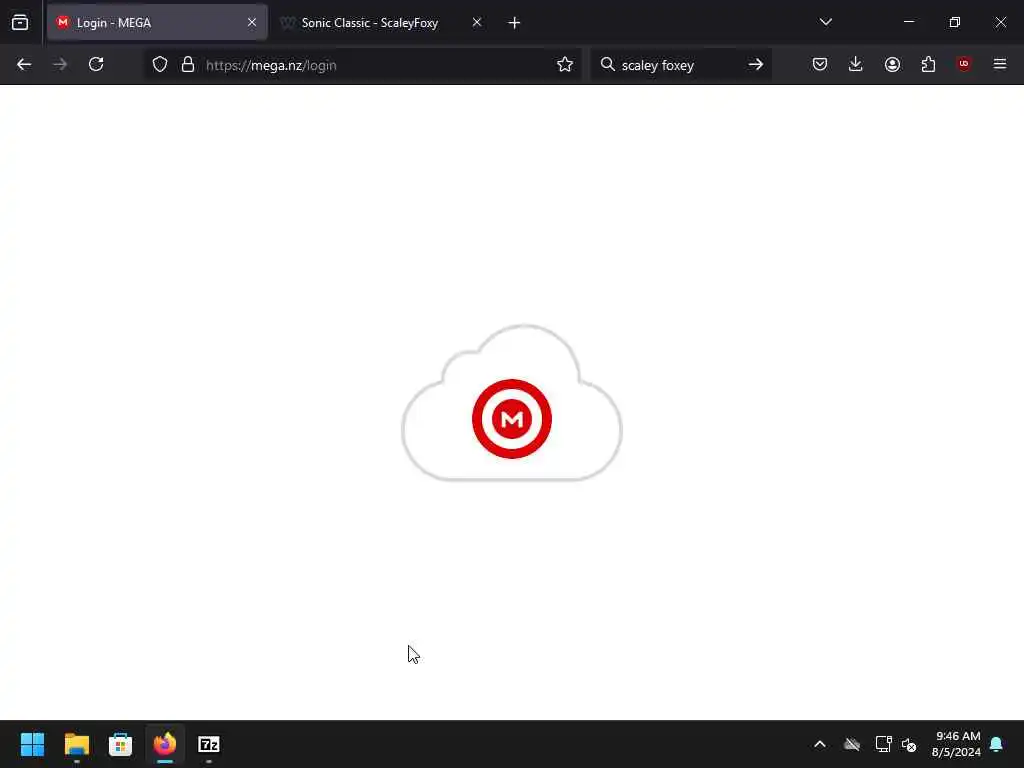Close the Sonic Classic - ScaleyFoxy tab
Viewport: 1024px width, 768px height.
point(477,22)
